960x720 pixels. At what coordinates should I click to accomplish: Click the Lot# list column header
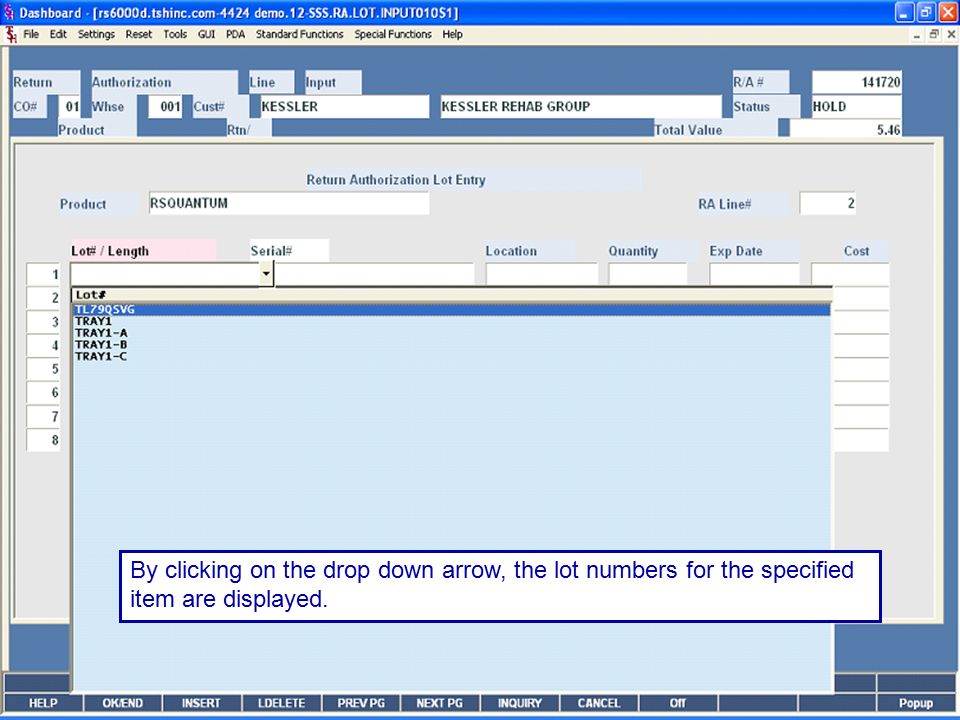[451, 295]
